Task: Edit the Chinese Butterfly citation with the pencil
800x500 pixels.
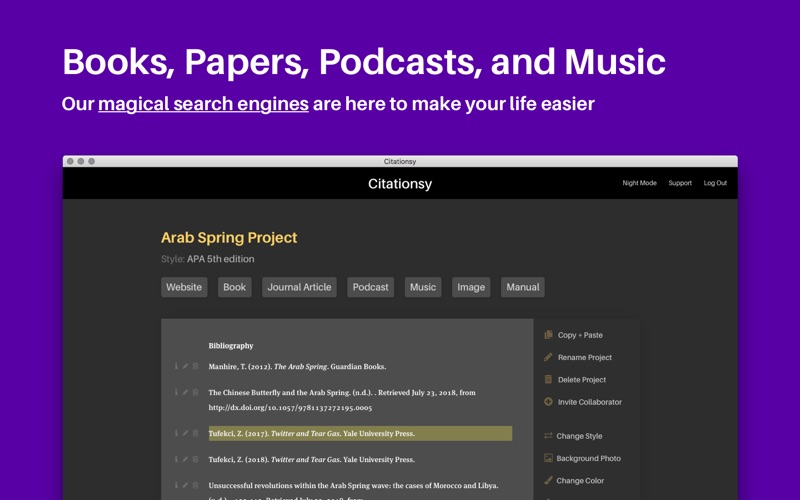Action: (x=185, y=392)
